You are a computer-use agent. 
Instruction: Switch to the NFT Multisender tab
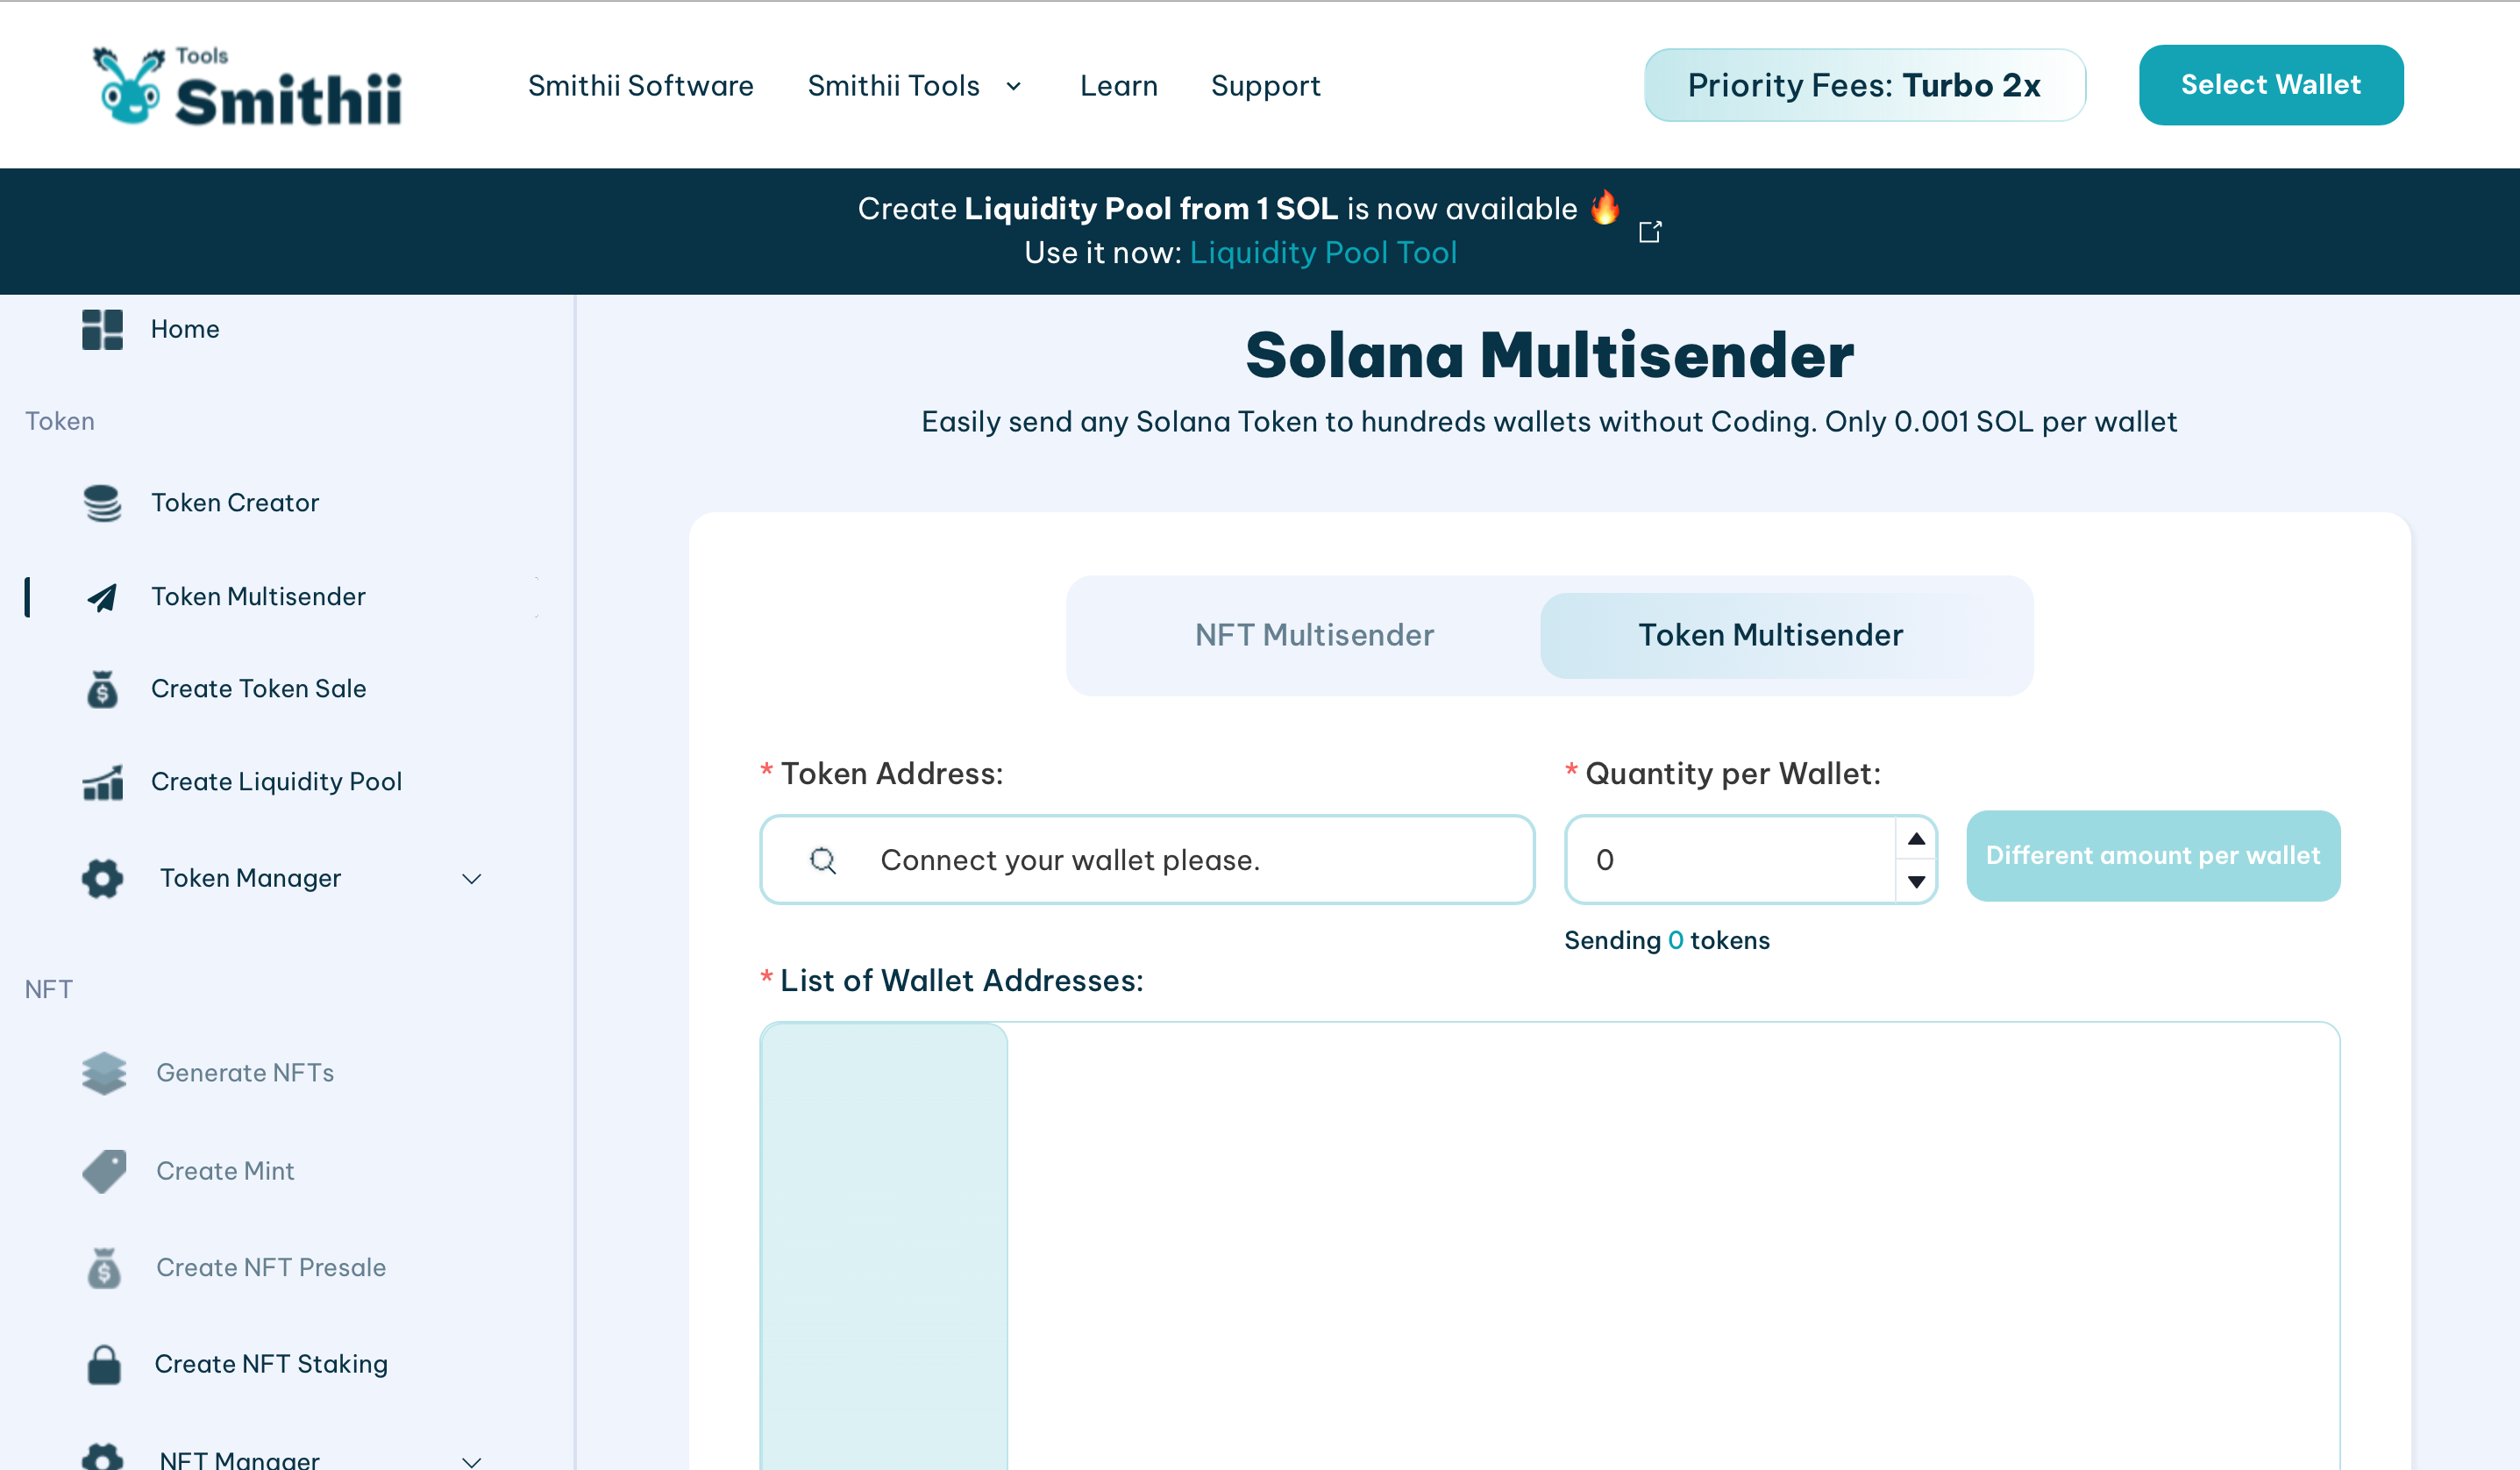1314,635
